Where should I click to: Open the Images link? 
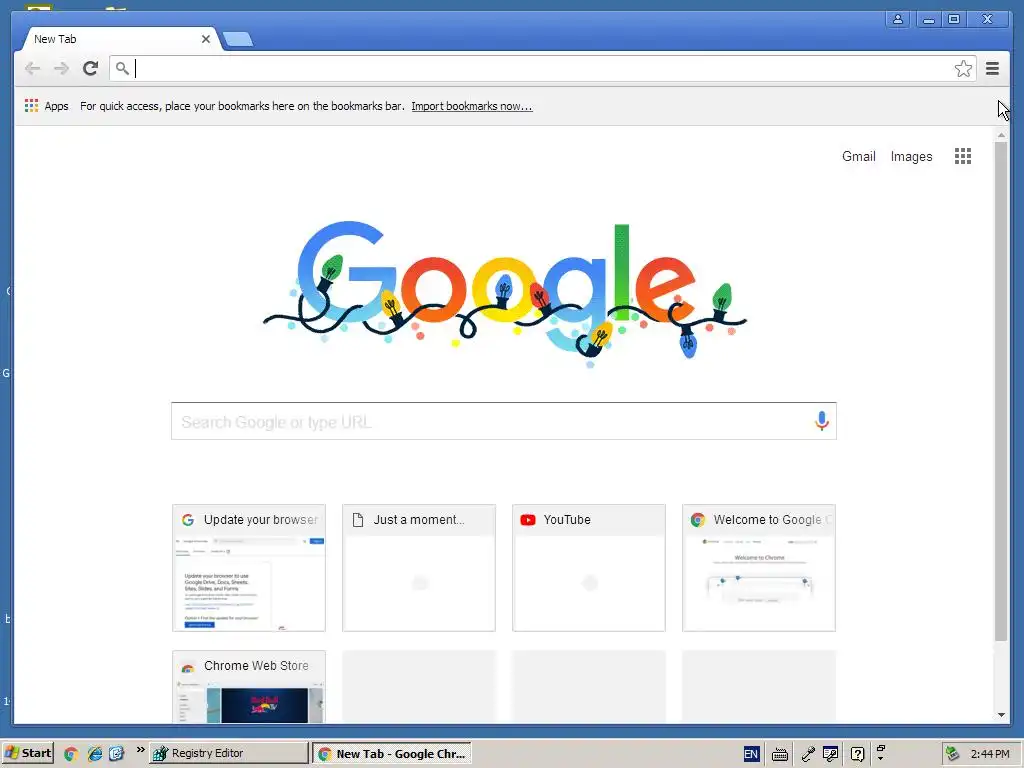(911, 157)
